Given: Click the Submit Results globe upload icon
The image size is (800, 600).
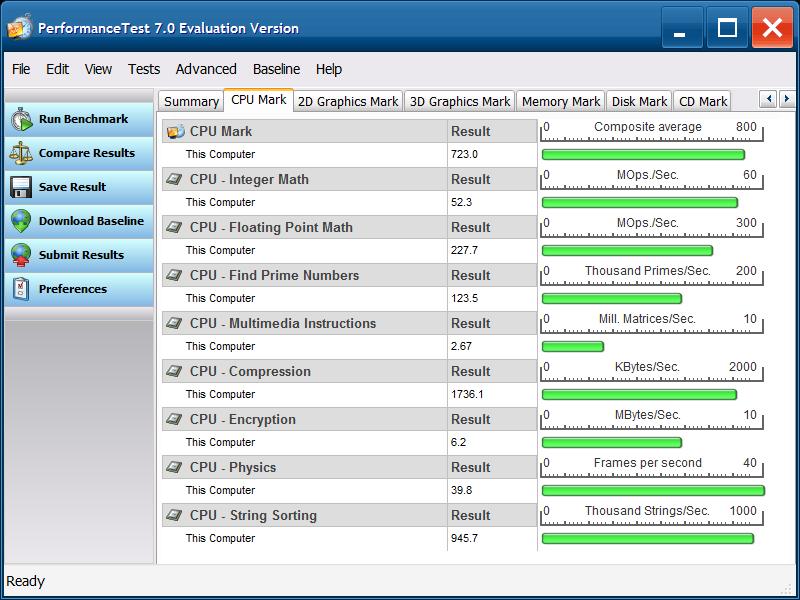Looking at the screenshot, I should point(21,255).
